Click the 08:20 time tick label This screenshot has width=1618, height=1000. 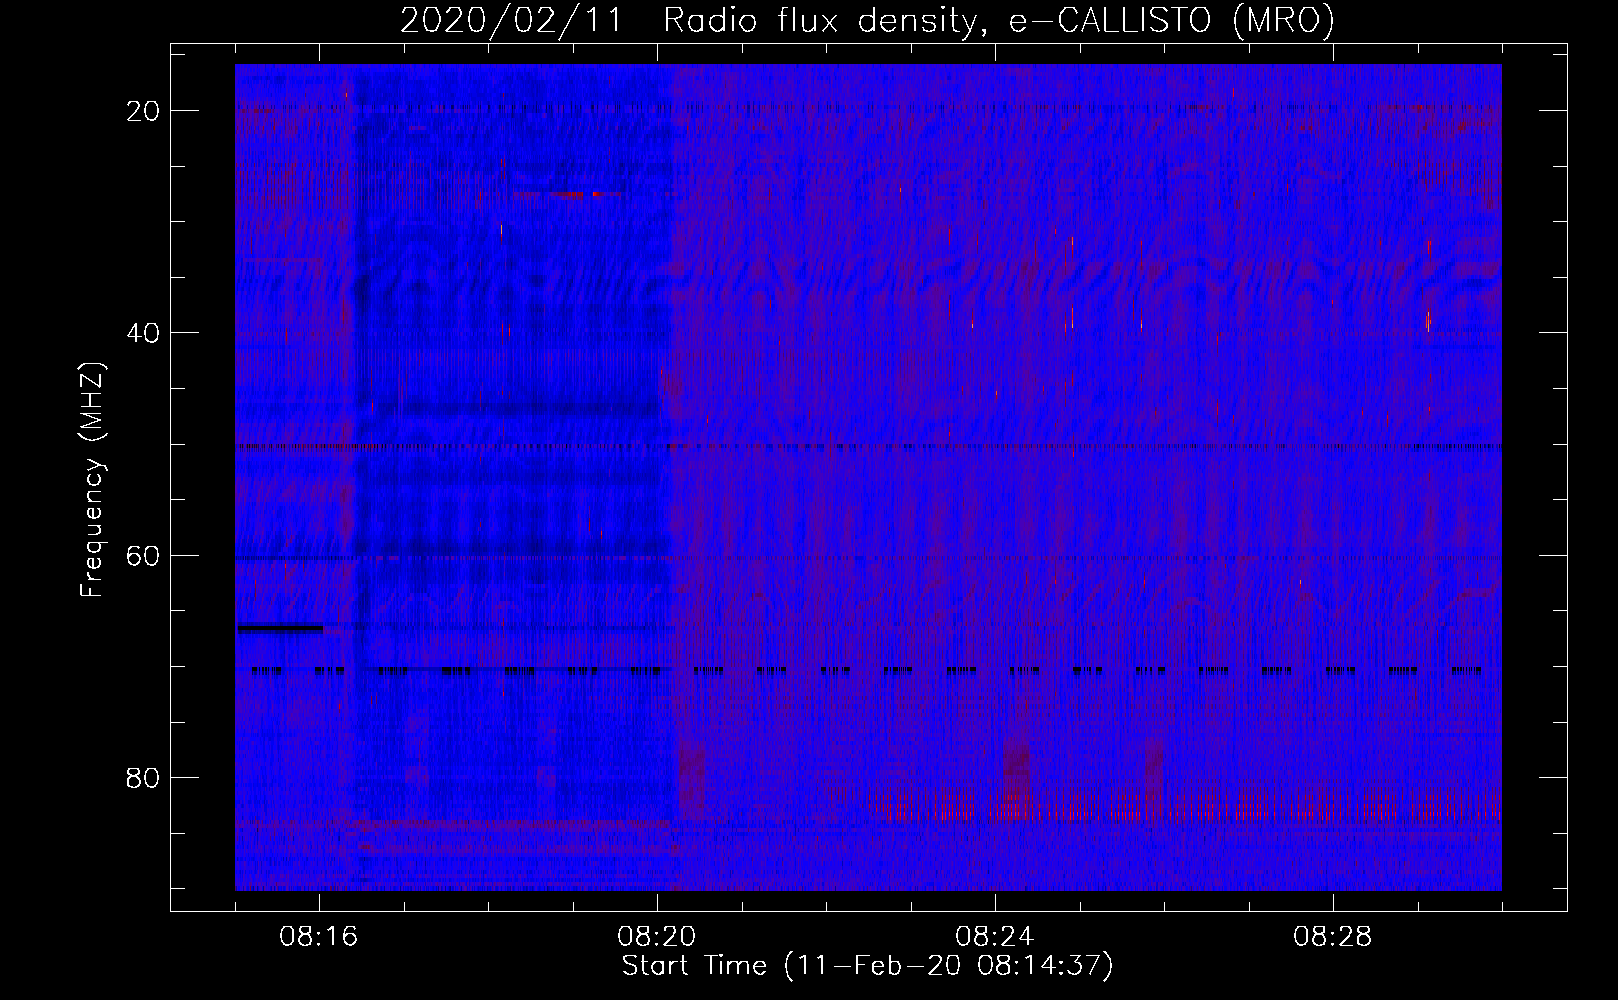coord(657,937)
